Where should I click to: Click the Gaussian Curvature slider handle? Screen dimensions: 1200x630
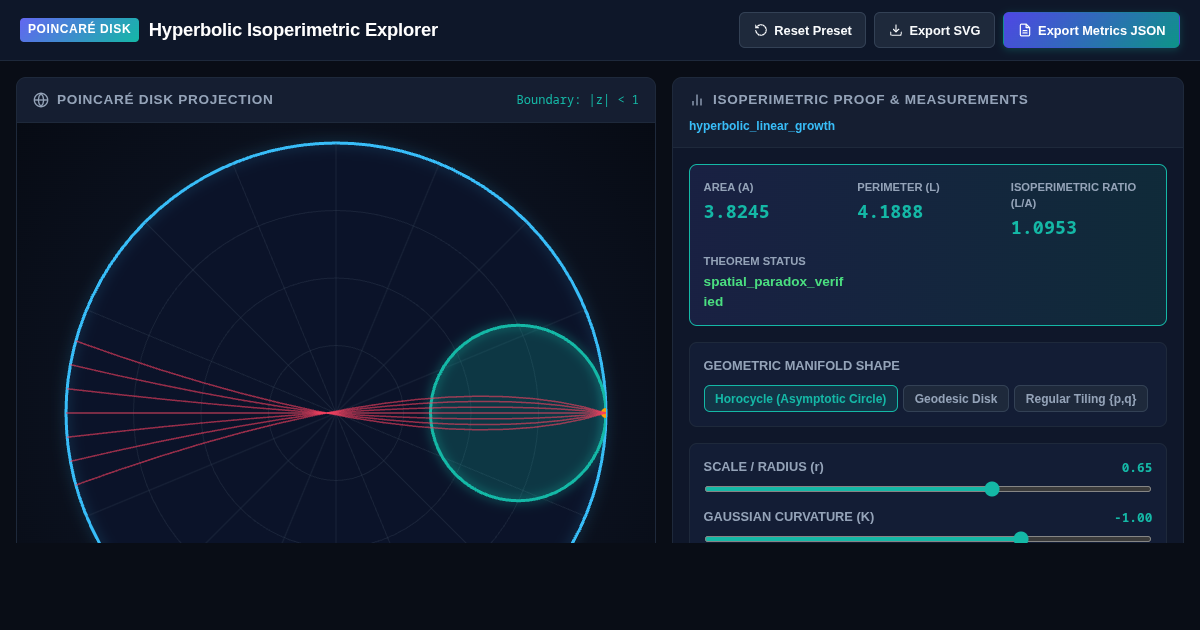pos(1021,538)
